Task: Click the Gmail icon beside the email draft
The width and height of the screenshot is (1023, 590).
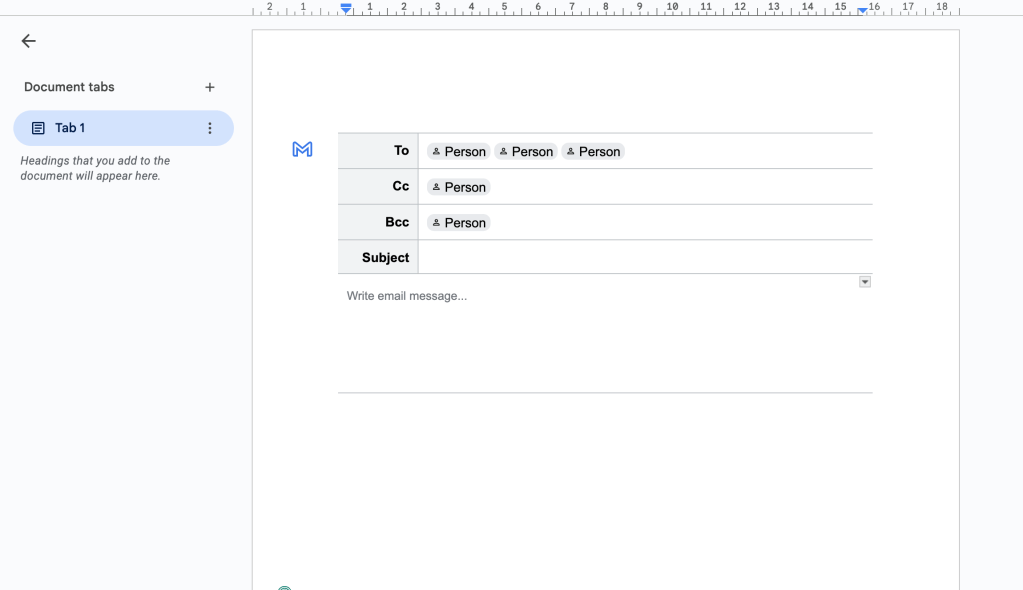Action: (x=302, y=150)
